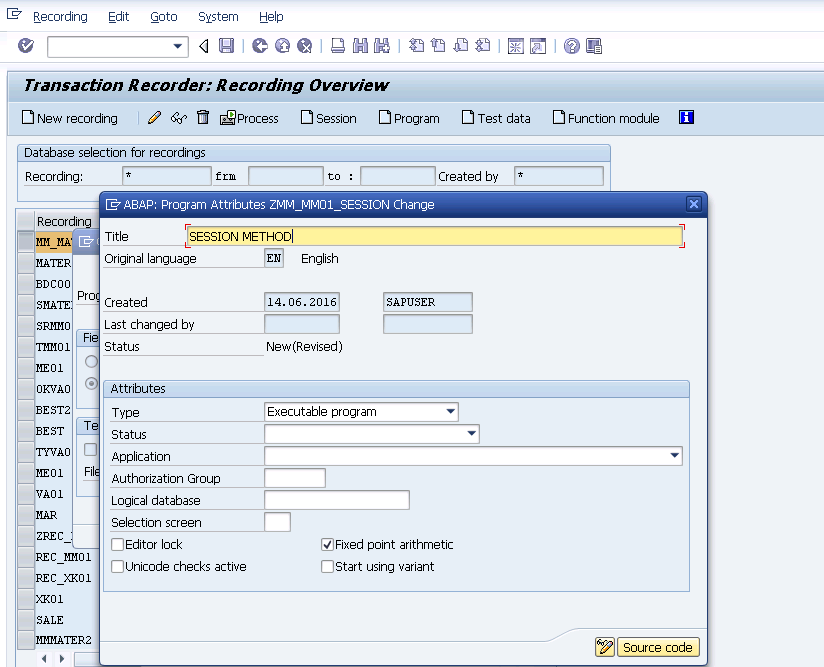Click the Session button on the application toolbar
824x667 pixels.
tap(329, 117)
